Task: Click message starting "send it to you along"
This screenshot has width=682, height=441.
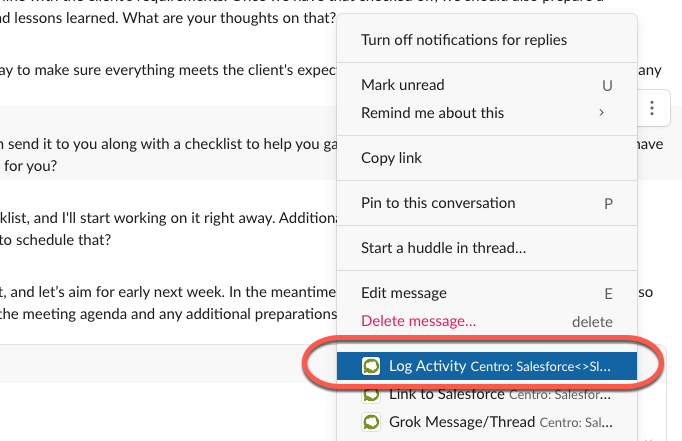Action: pos(168,154)
